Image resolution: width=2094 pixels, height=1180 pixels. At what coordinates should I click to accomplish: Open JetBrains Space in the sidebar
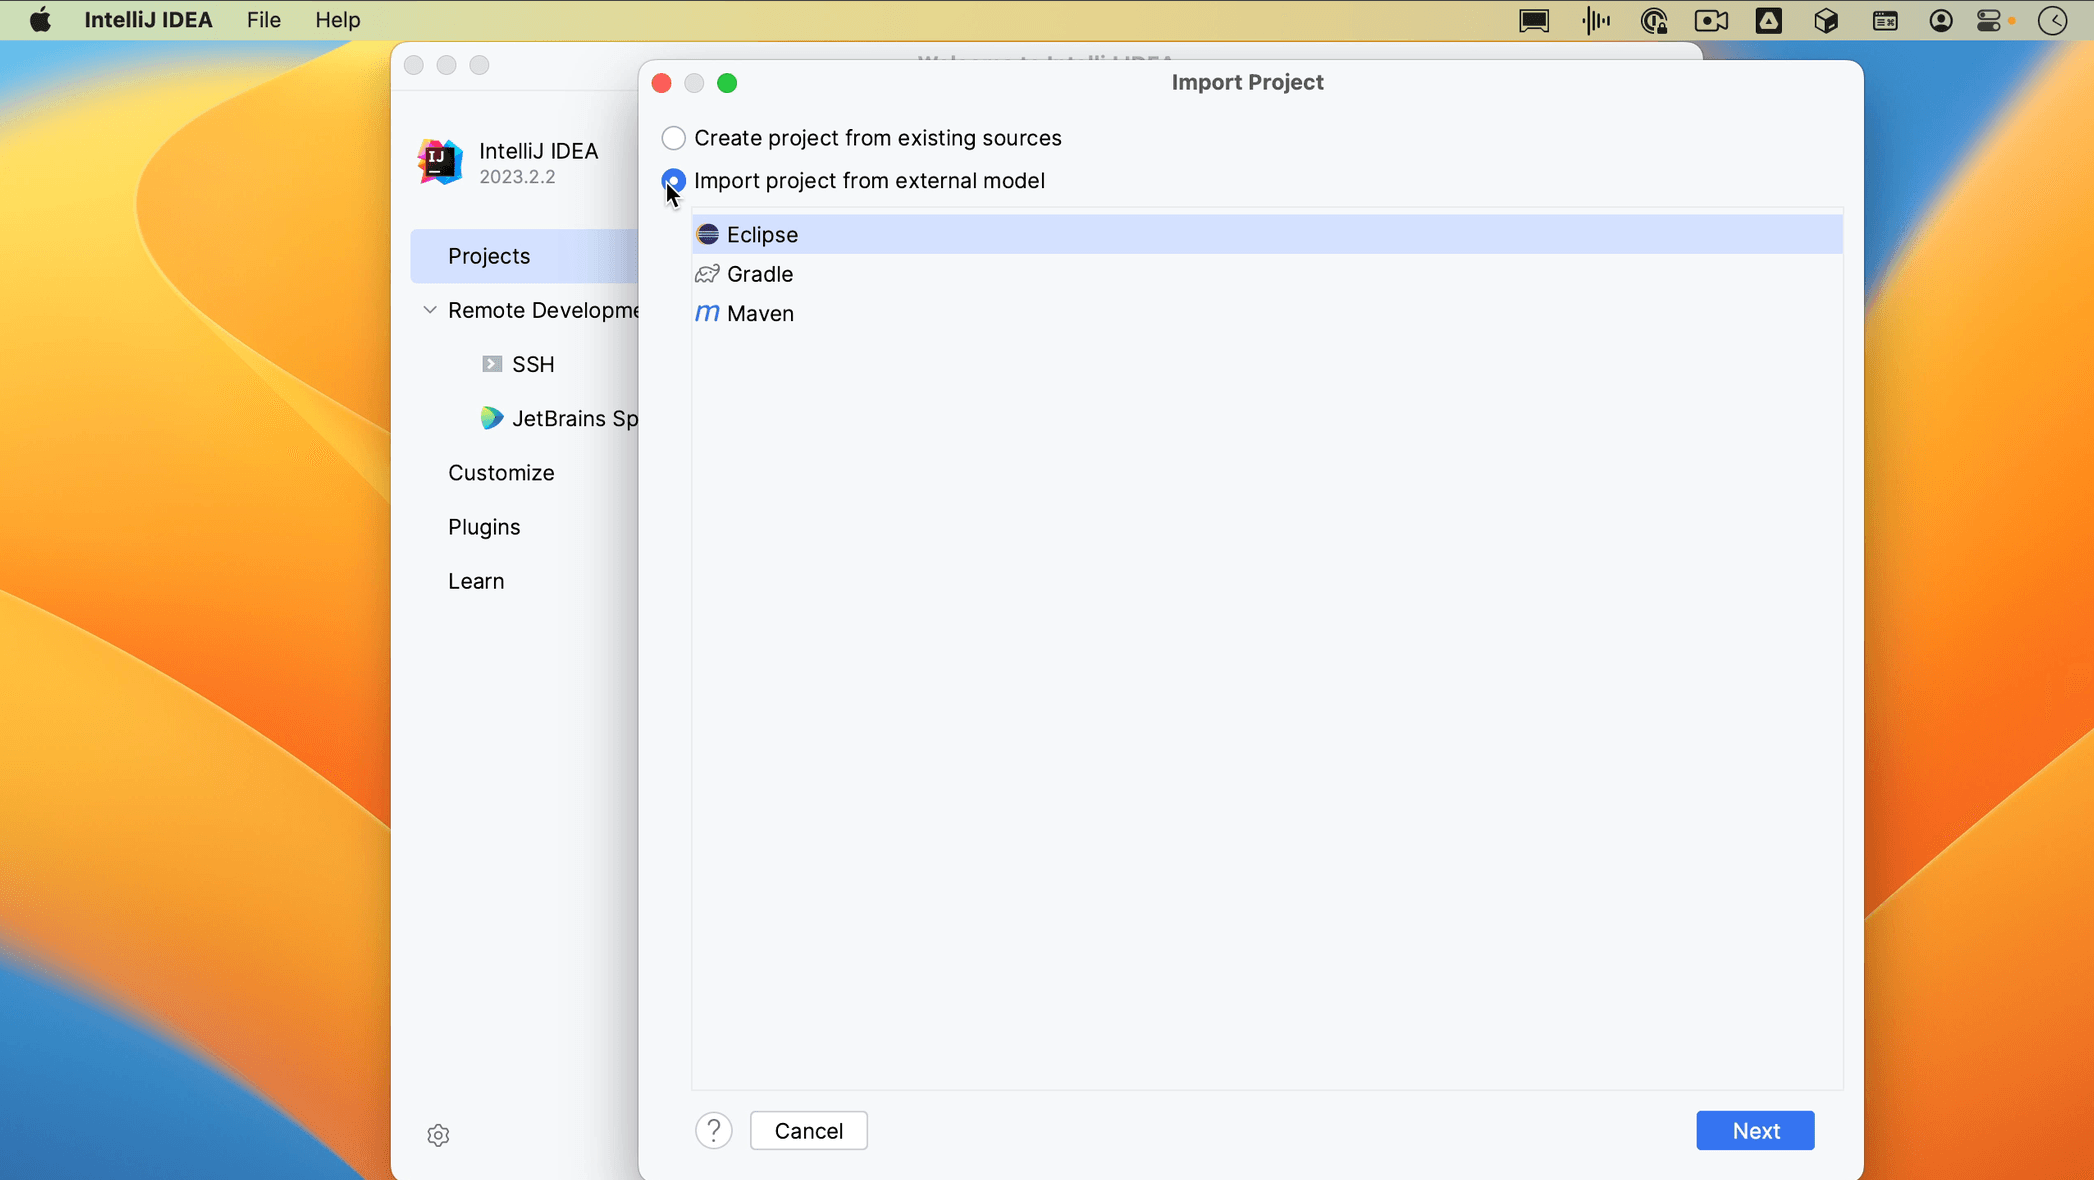tap(570, 418)
